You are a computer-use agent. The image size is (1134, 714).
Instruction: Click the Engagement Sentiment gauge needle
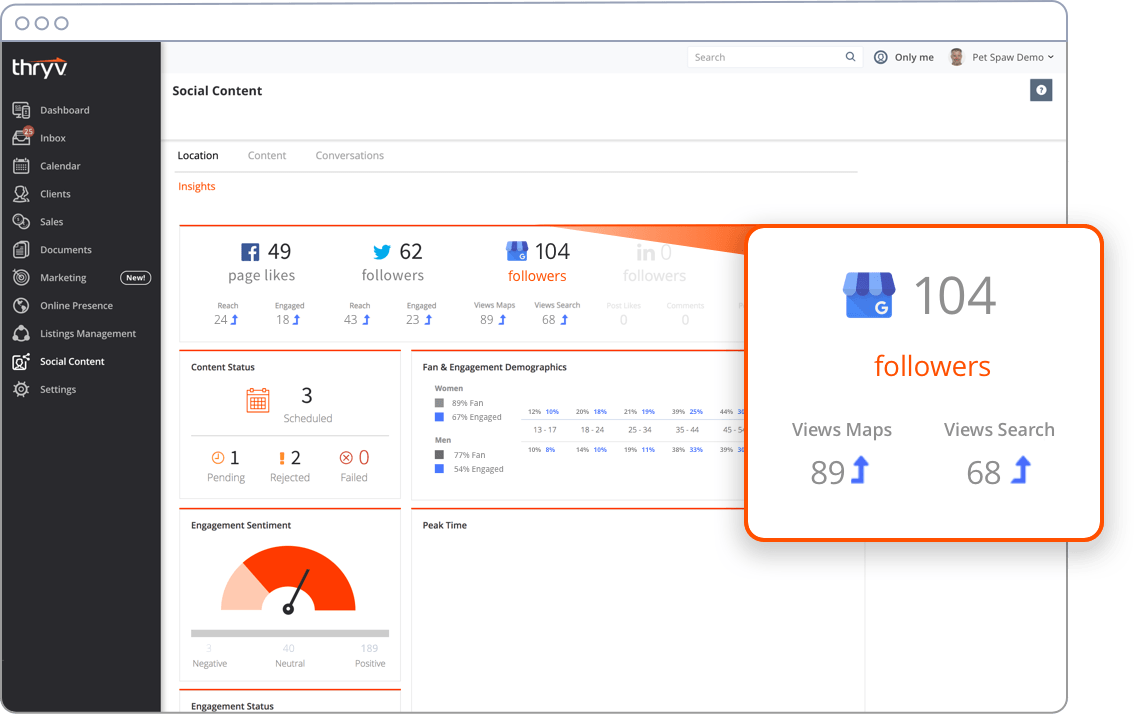click(x=297, y=591)
